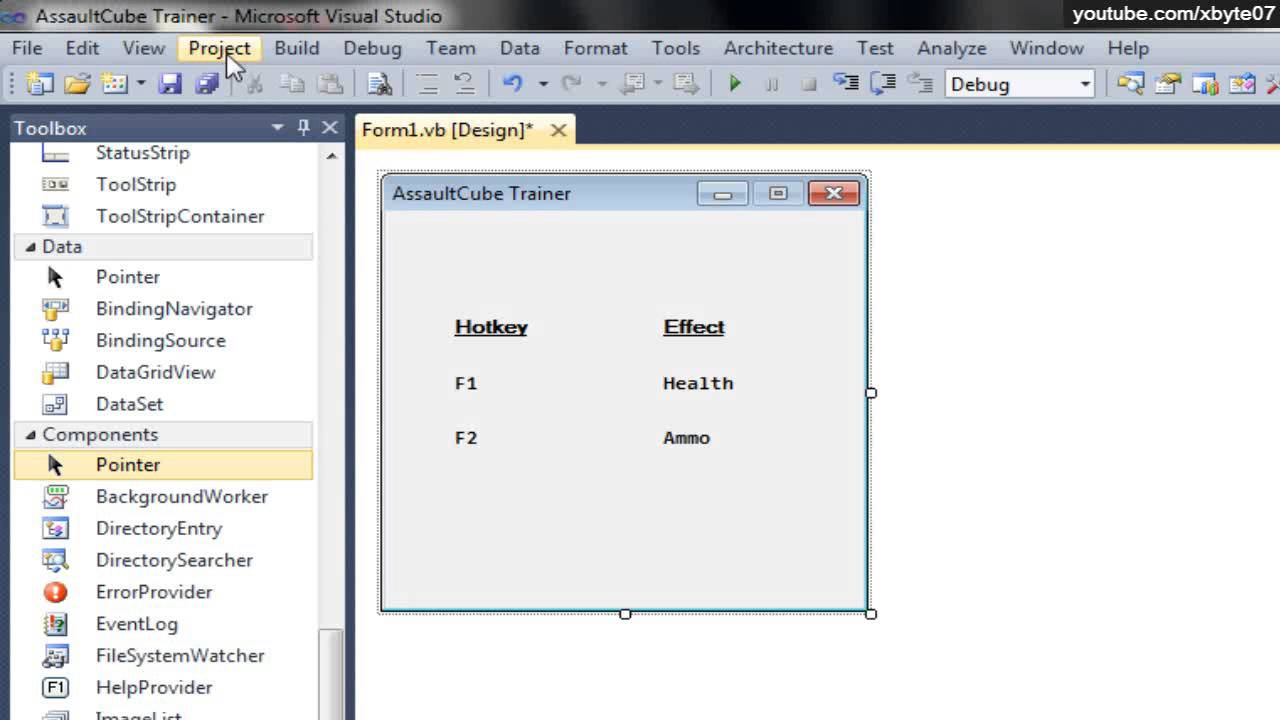1280x720 pixels.
Task: Click the Open File folder icon
Action: [77, 84]
